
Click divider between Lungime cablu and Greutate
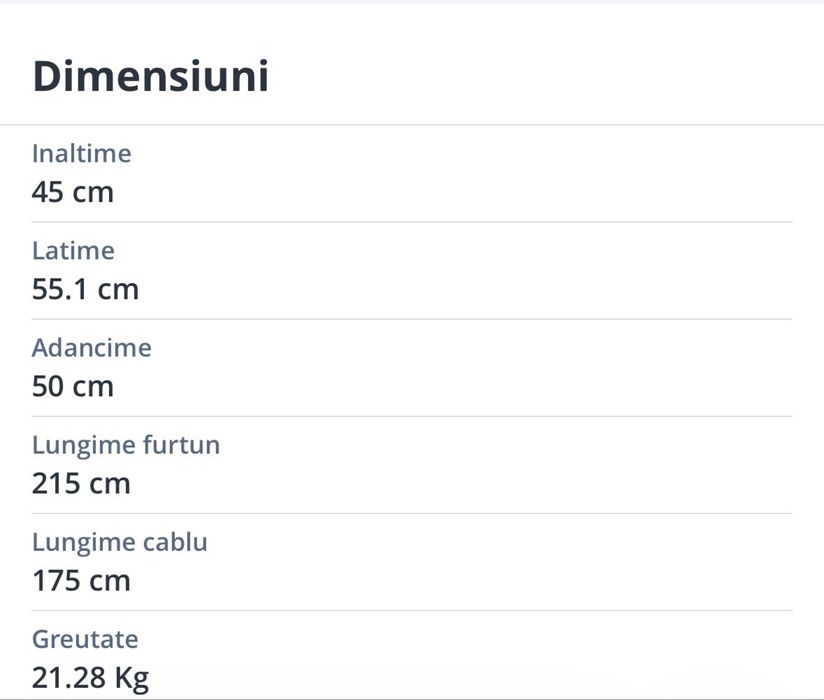(x=412, y=610)
